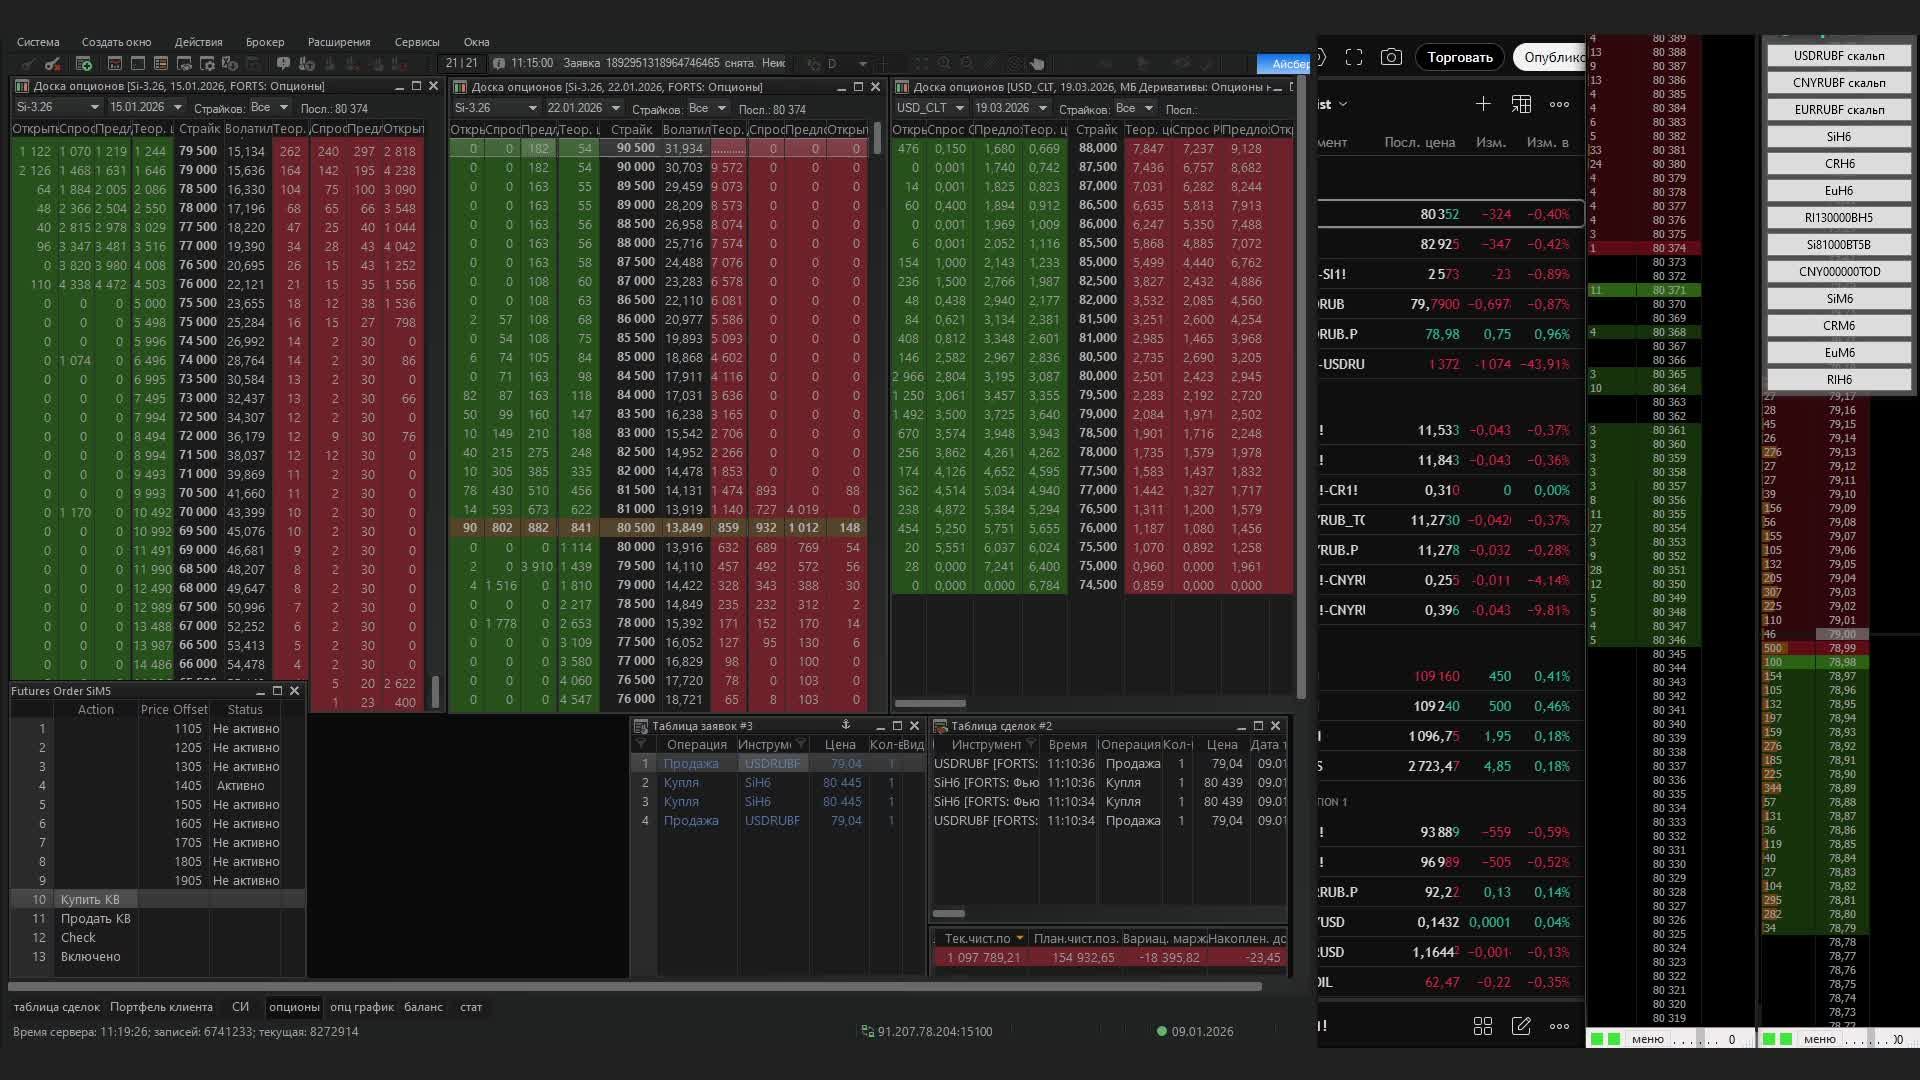Open the Si-3.26 dropdown in the first option board
Viewport: 1920px width, 1080px height.
(x=95, y=108)
